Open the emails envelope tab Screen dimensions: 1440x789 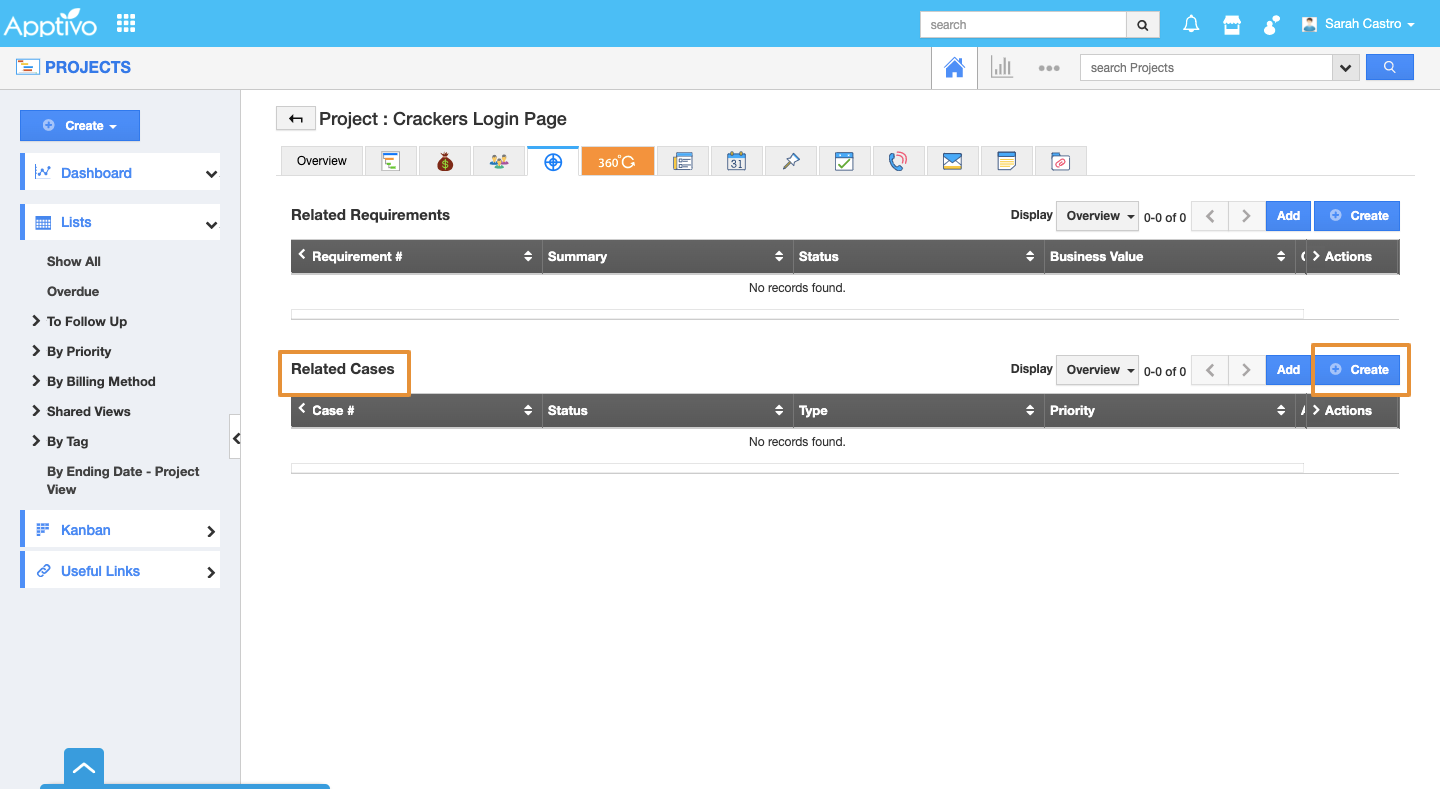[952, 161]
